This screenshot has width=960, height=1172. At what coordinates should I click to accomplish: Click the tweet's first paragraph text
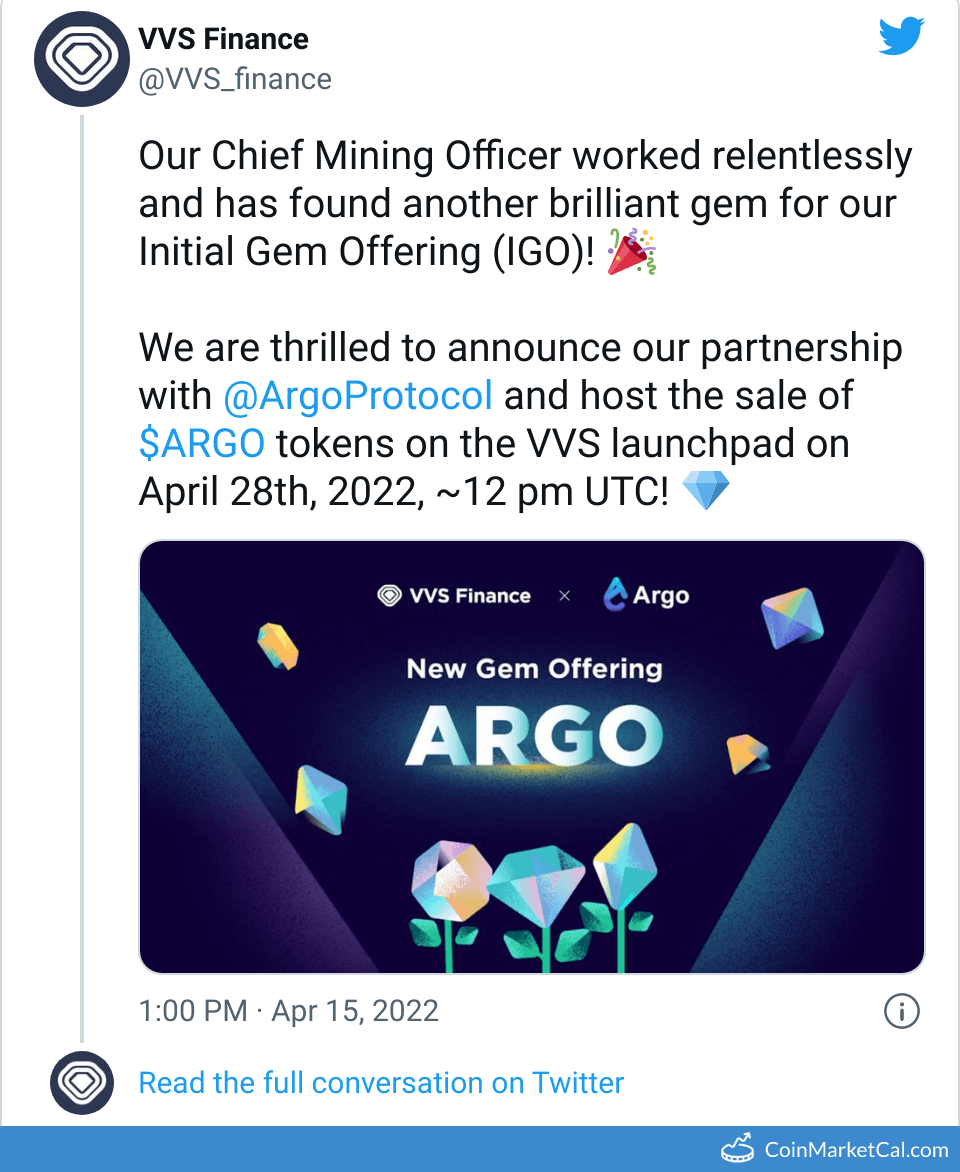pos(525,204)
